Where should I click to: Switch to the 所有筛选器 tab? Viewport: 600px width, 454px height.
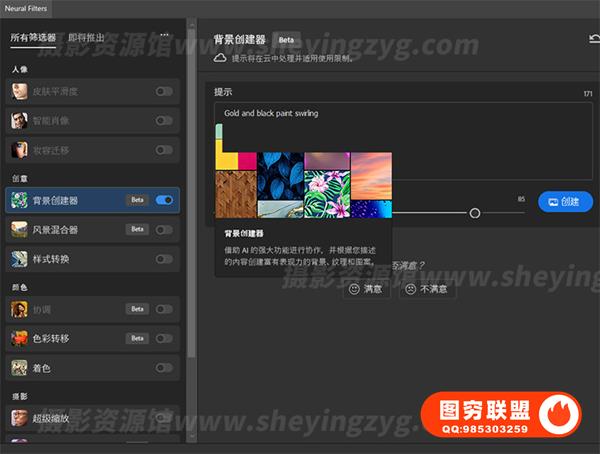[35, 39]
